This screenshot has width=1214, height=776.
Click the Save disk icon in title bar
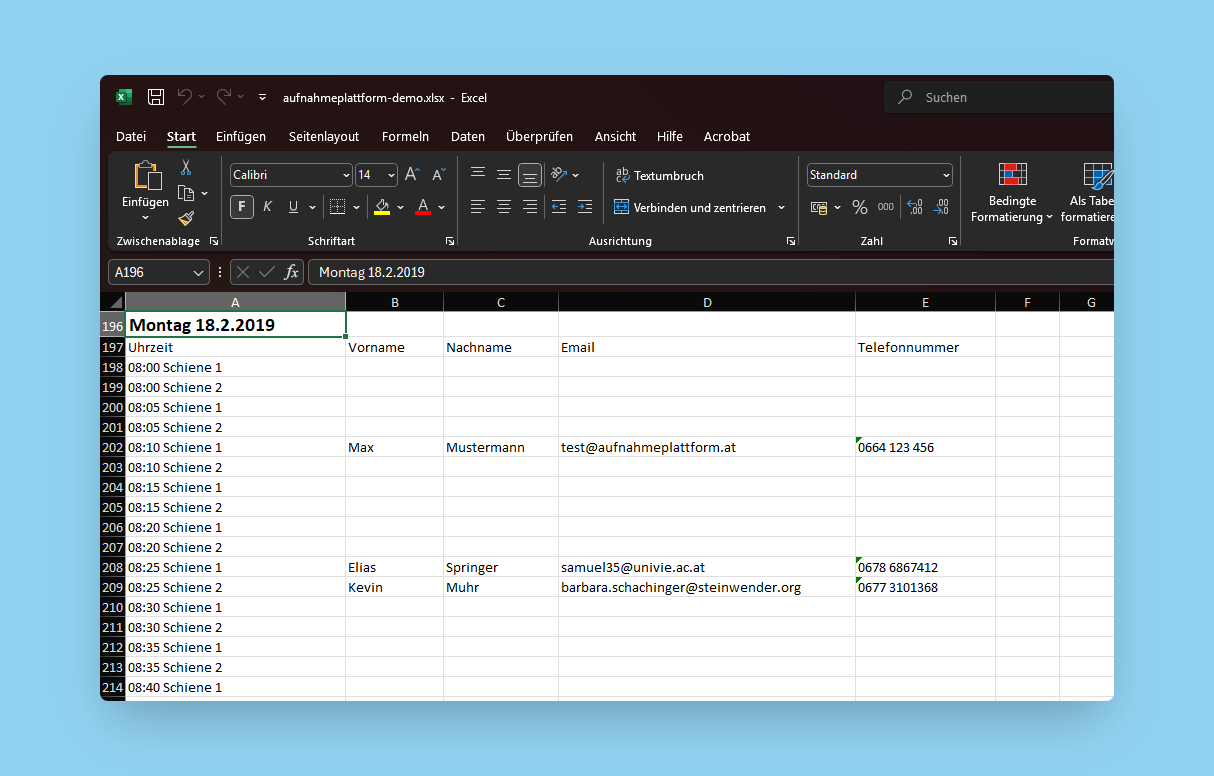(156, 97)
